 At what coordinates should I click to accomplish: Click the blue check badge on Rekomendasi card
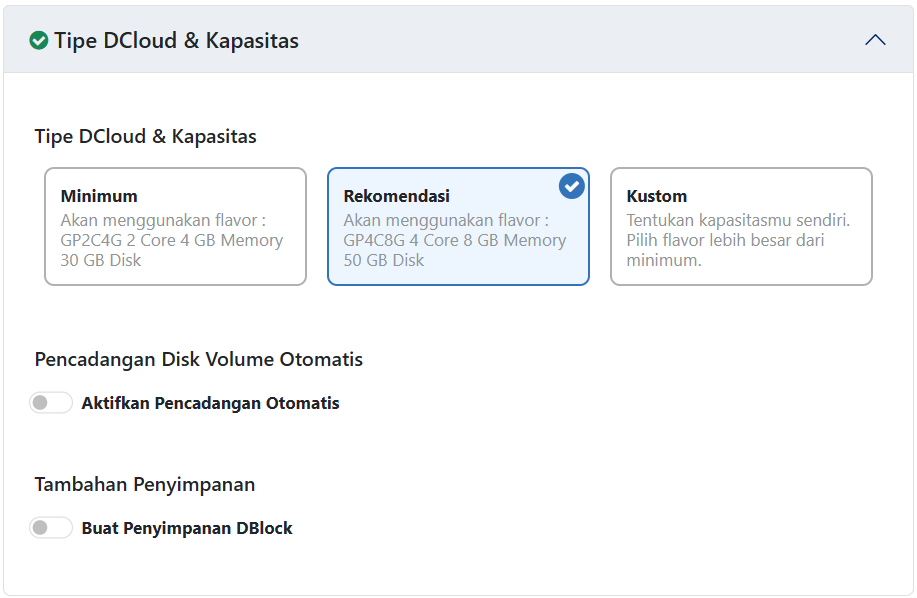click(x=570, y=185)
